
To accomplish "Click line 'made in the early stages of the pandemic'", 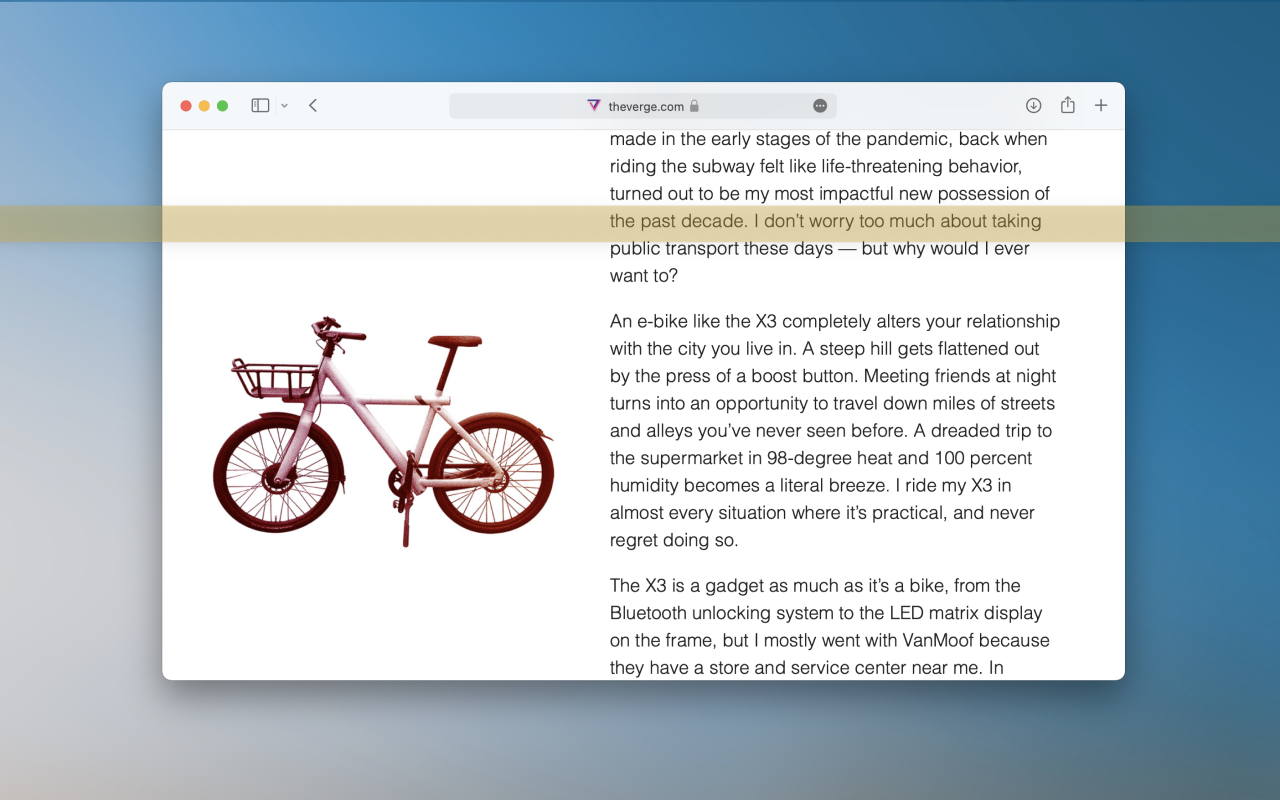I will [x=829, y=139].
